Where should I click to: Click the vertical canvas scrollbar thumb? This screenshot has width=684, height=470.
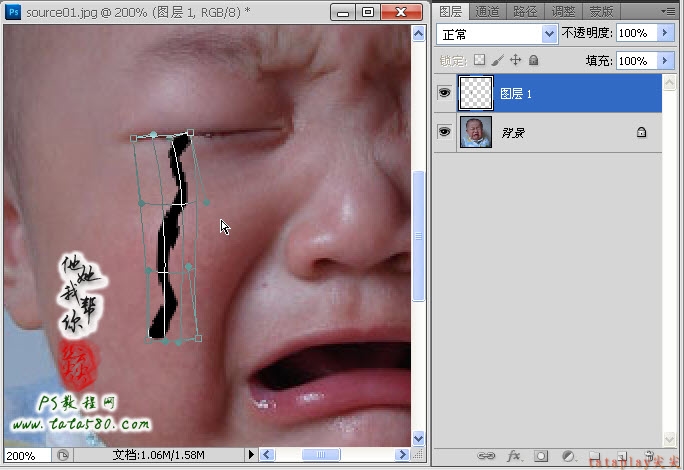[x=418, y=236]
